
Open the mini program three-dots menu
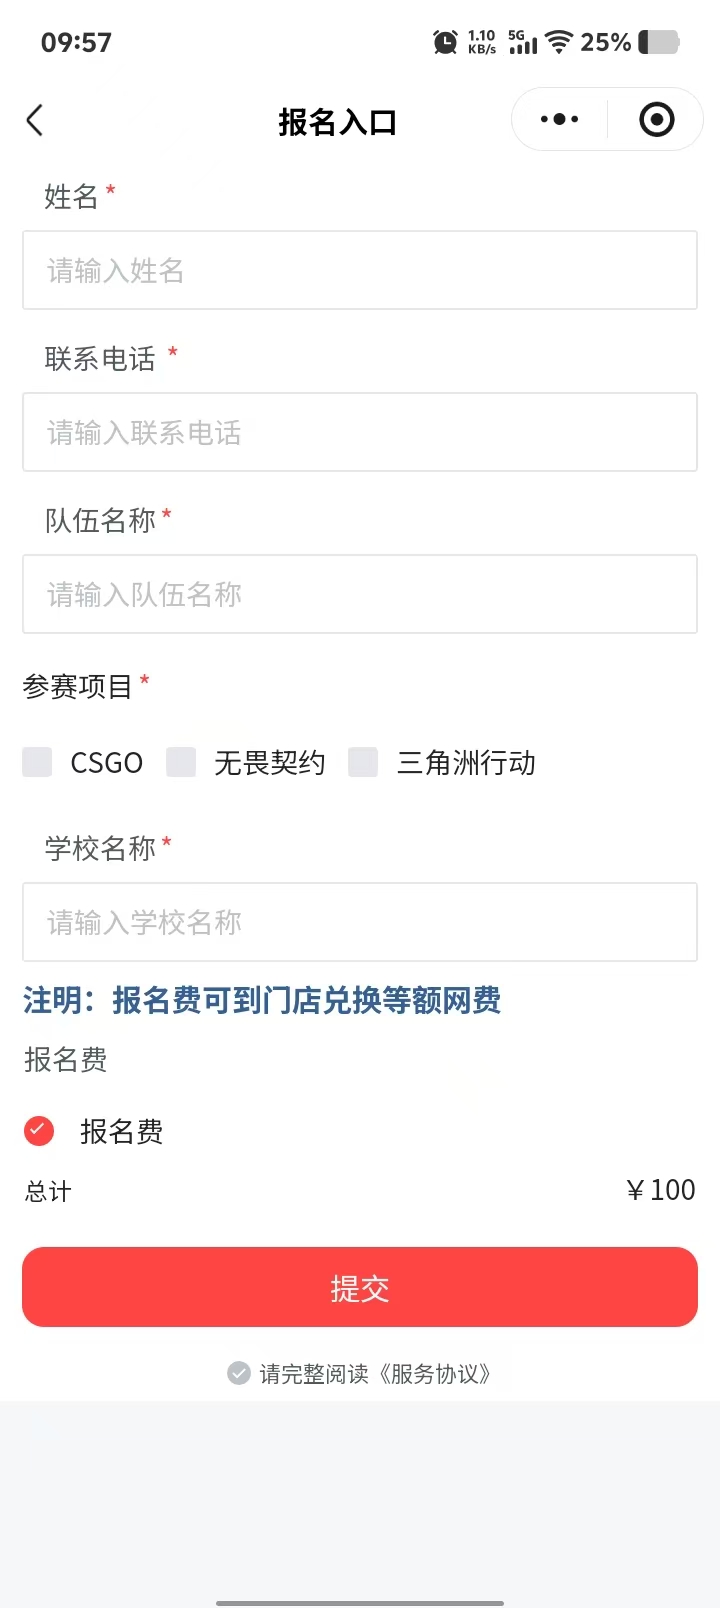tap(559, 120)
